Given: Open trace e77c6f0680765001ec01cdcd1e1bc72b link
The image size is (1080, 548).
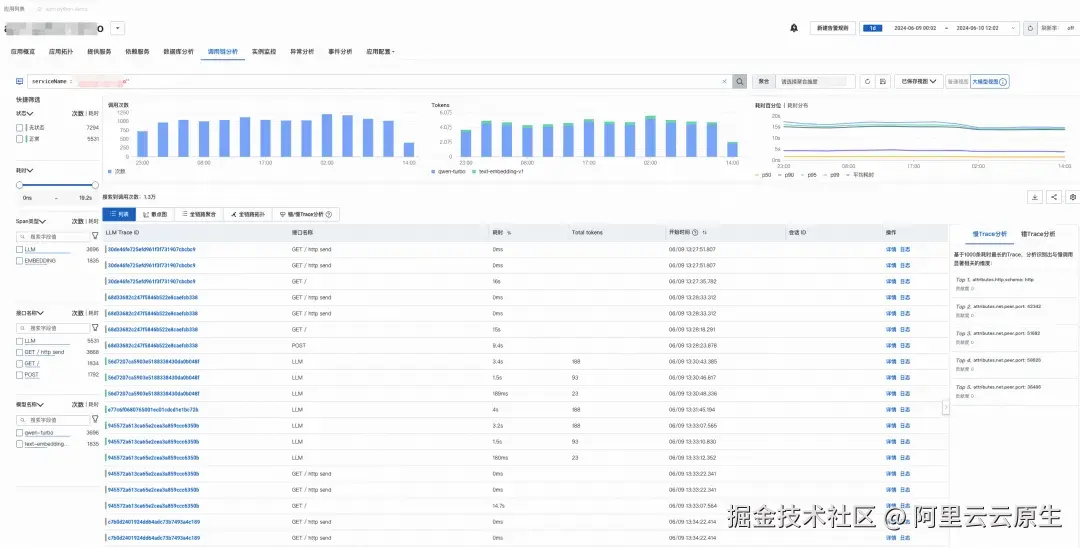Looking at the screenshot, I should 152,410.
